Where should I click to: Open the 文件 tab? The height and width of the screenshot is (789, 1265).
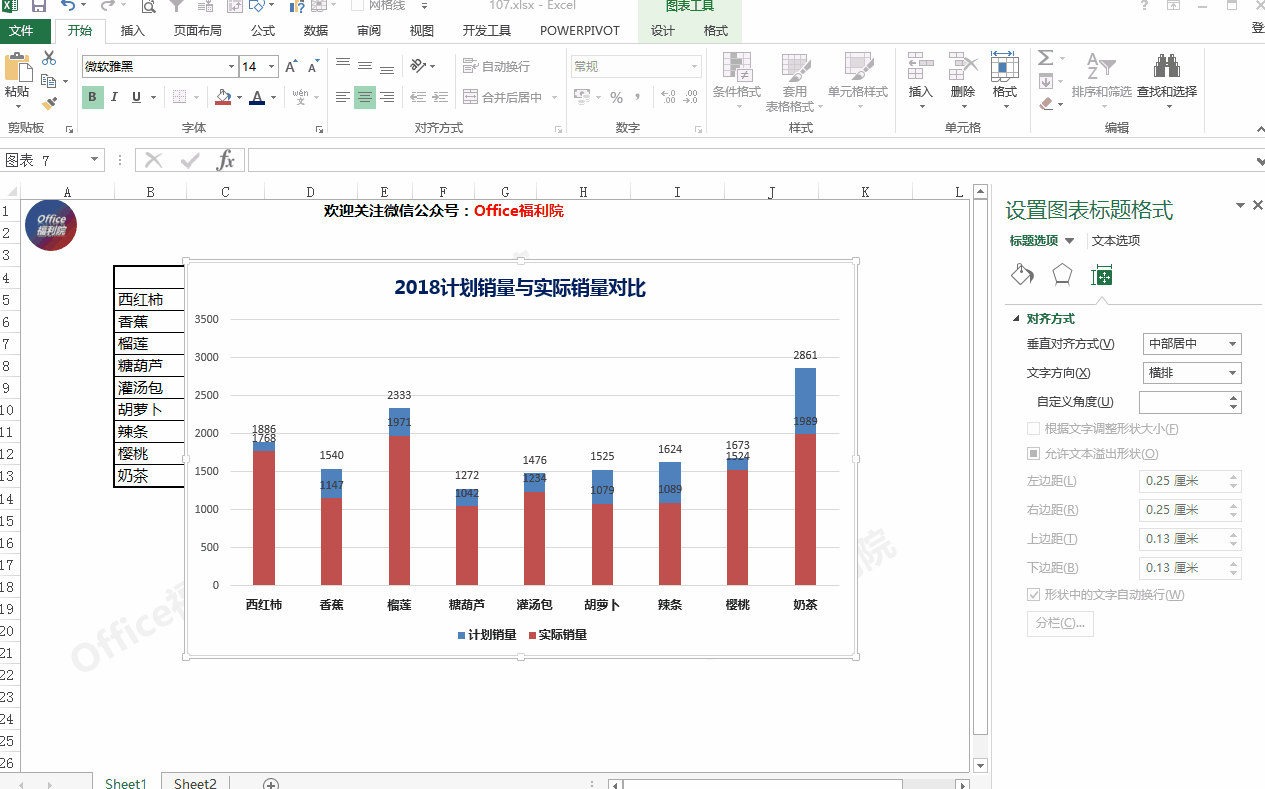pyautogui.click(x=22, y=31)
